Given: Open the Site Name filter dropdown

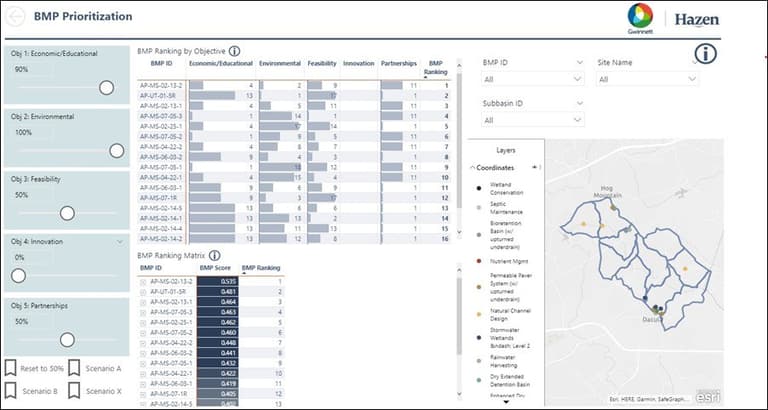Looking at the screenshot, I should (645, 79).
